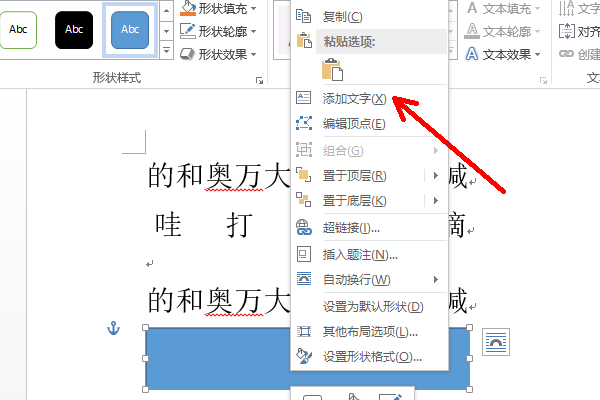This screenshot has width=600, height=400.
Task: Apply black filled Abc shape style
Action: coord(74,30)
